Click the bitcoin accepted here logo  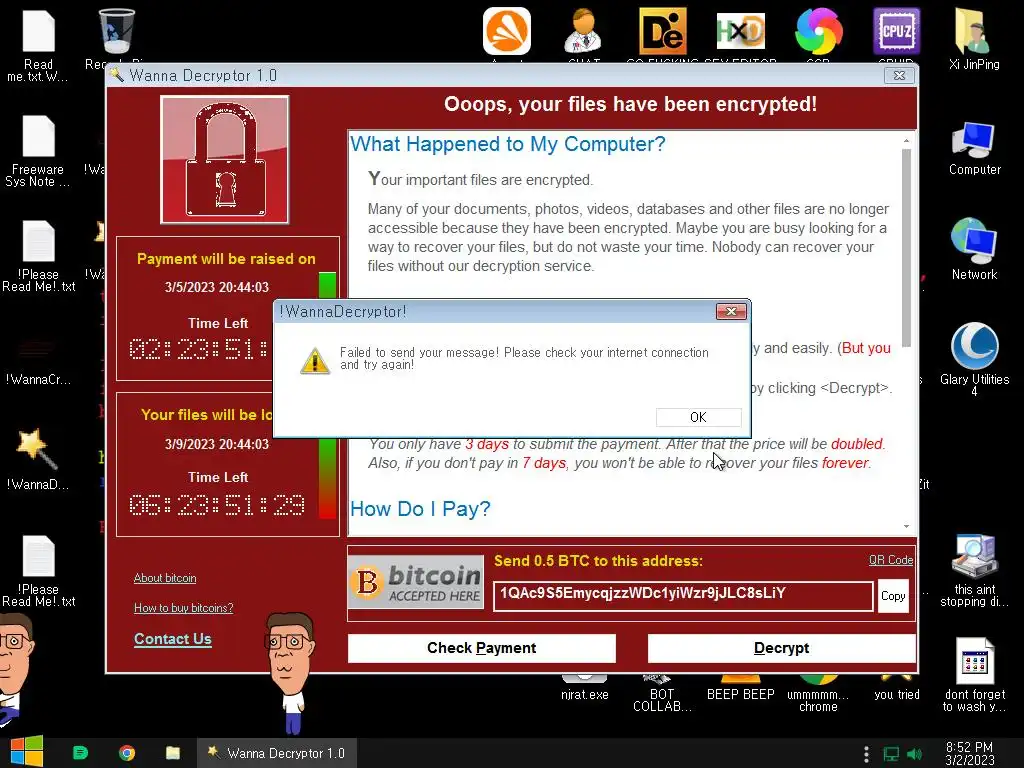point(416,582)
